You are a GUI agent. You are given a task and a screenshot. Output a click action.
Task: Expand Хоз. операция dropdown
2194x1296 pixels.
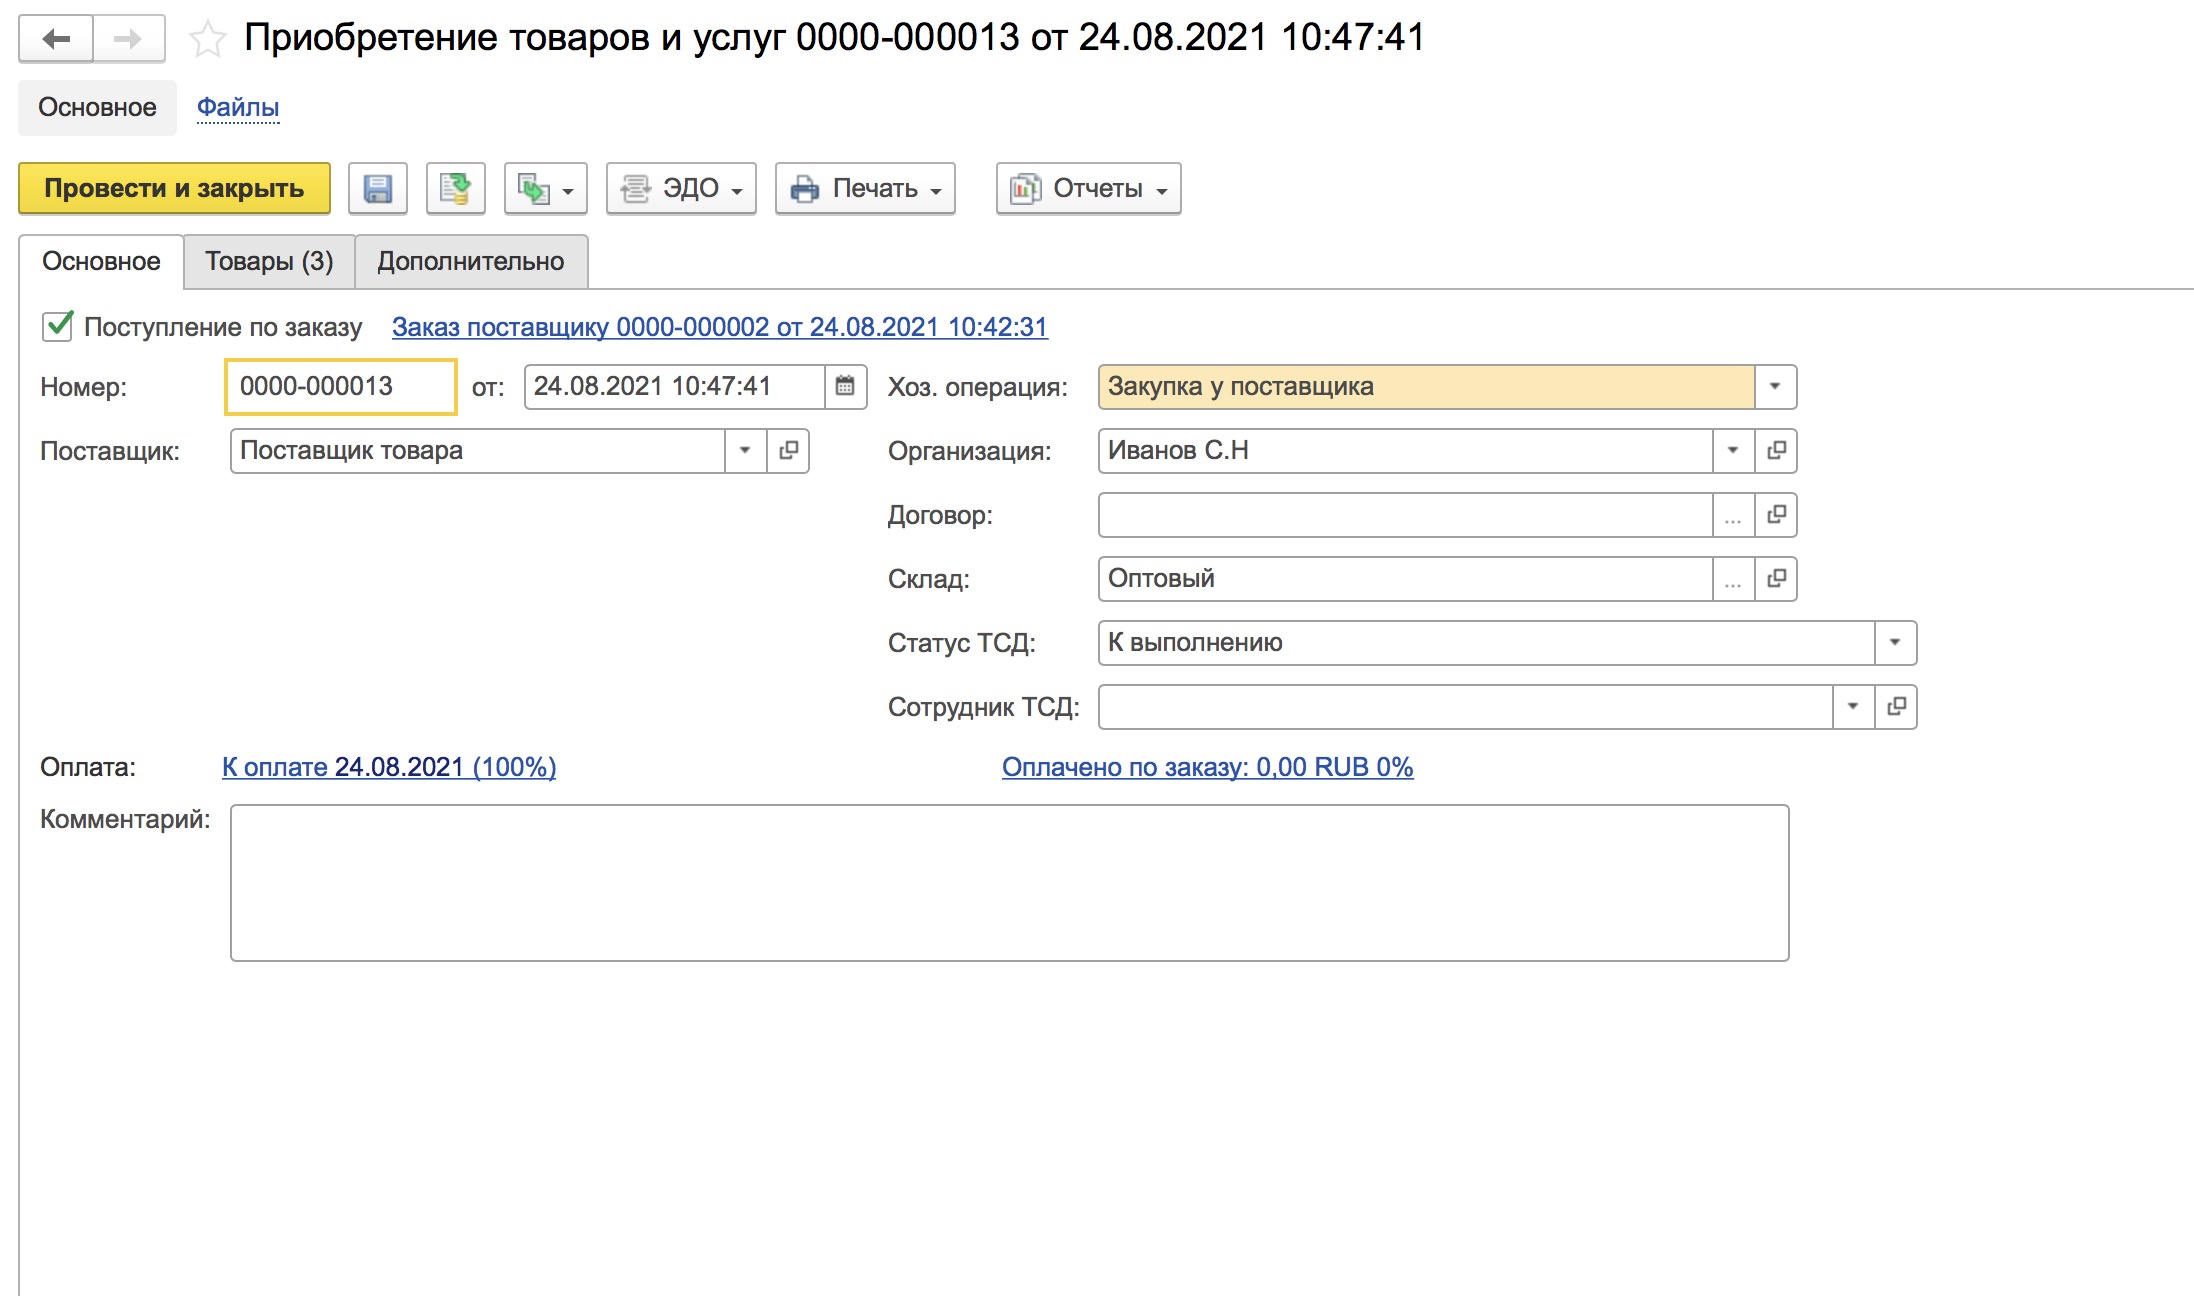(1775, 386)
